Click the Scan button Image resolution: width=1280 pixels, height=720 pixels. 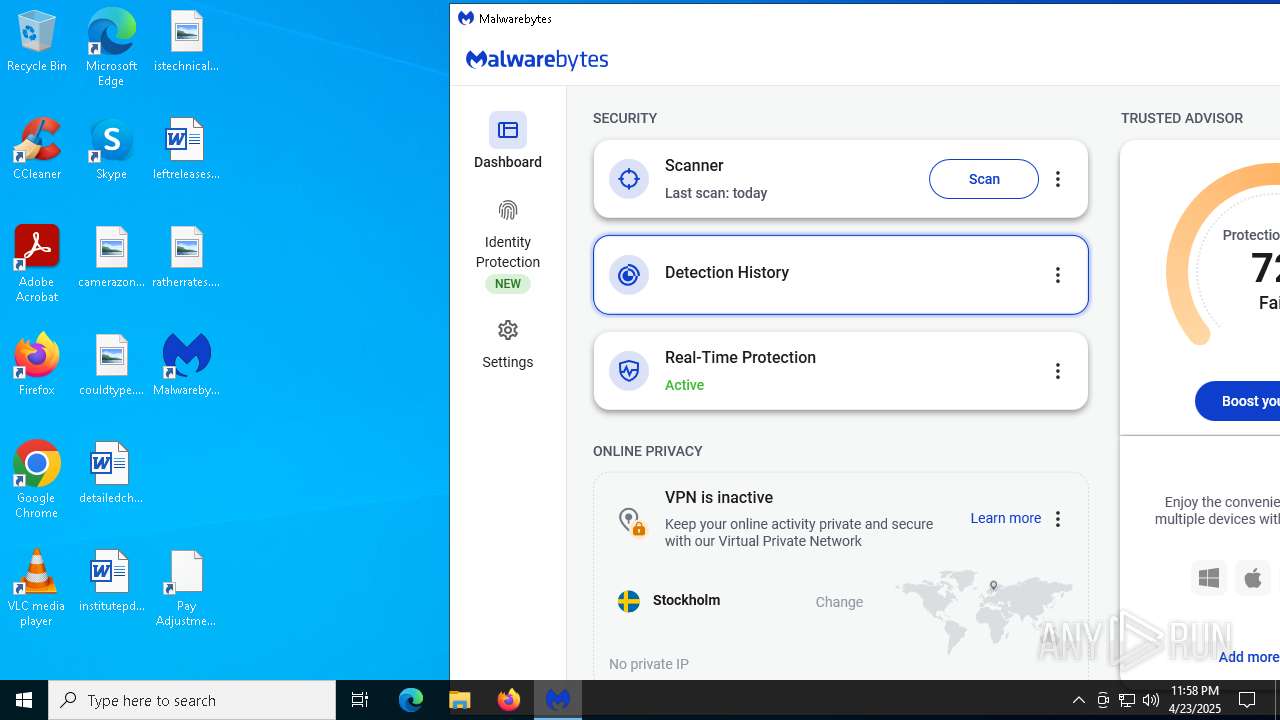pos(984,179)
